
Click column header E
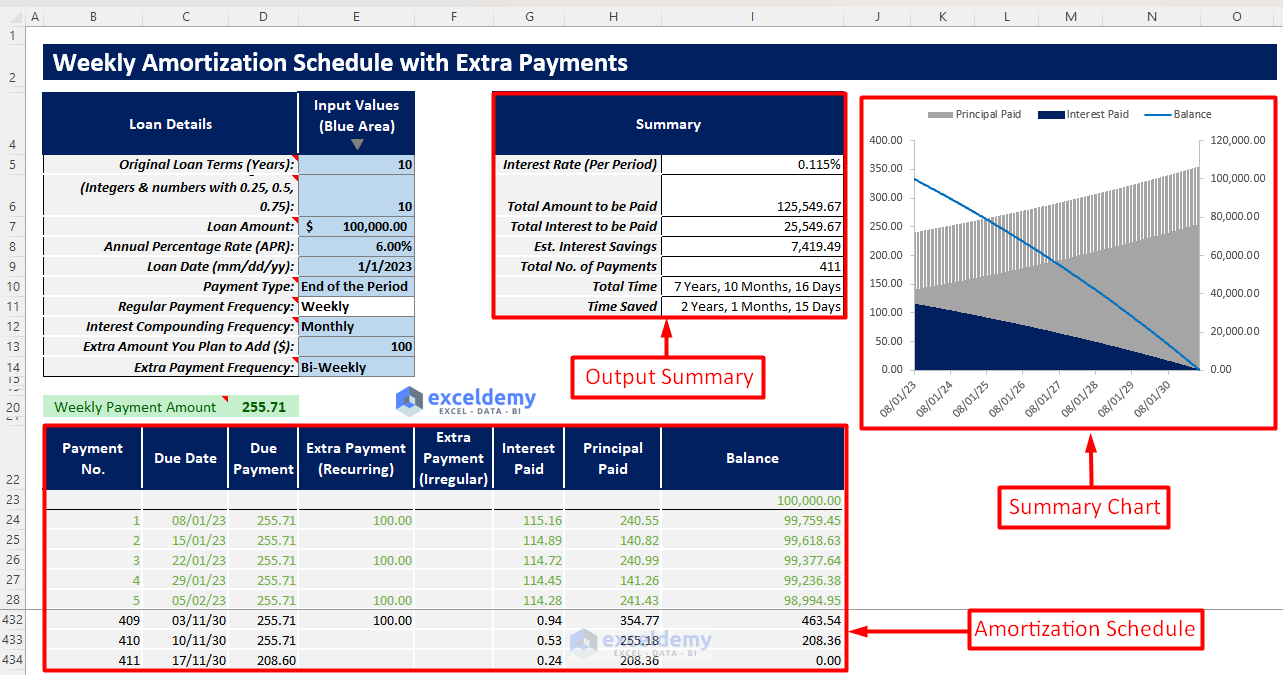coord(356,16)
